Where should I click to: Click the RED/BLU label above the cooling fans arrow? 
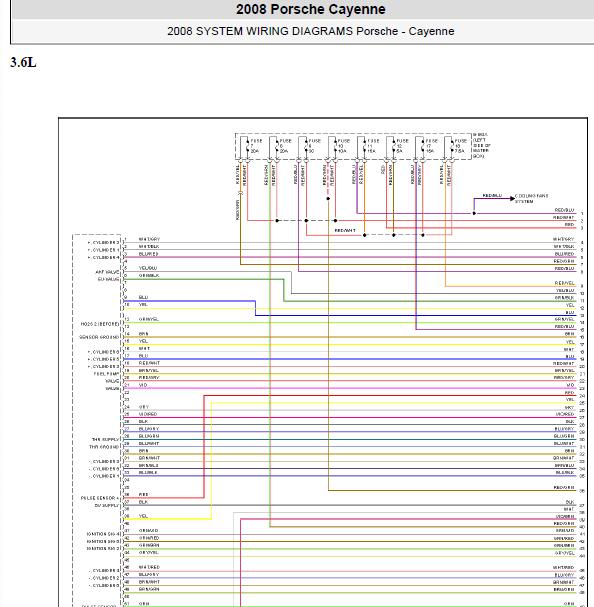[493, 195]
